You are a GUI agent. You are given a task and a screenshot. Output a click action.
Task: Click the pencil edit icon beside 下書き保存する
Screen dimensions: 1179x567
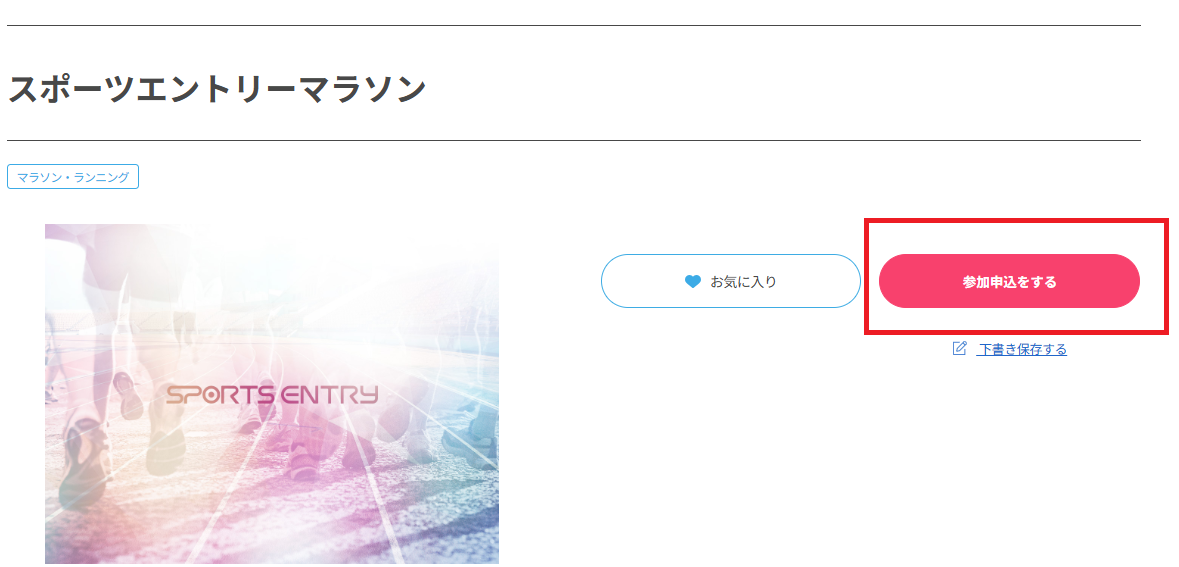click(959, 348)
